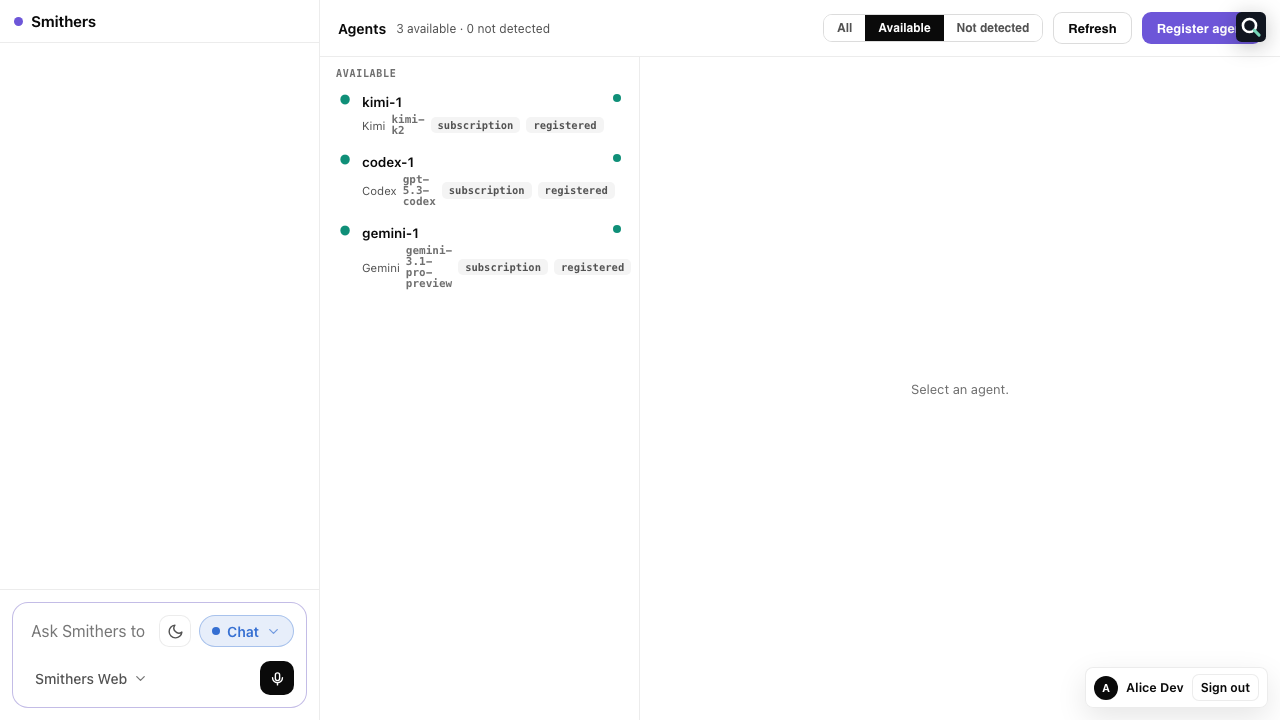This screenshot has height=720, width=1280.
Task: Click the 'Select an agent.' placeholder text
Action: coord(960,389)
